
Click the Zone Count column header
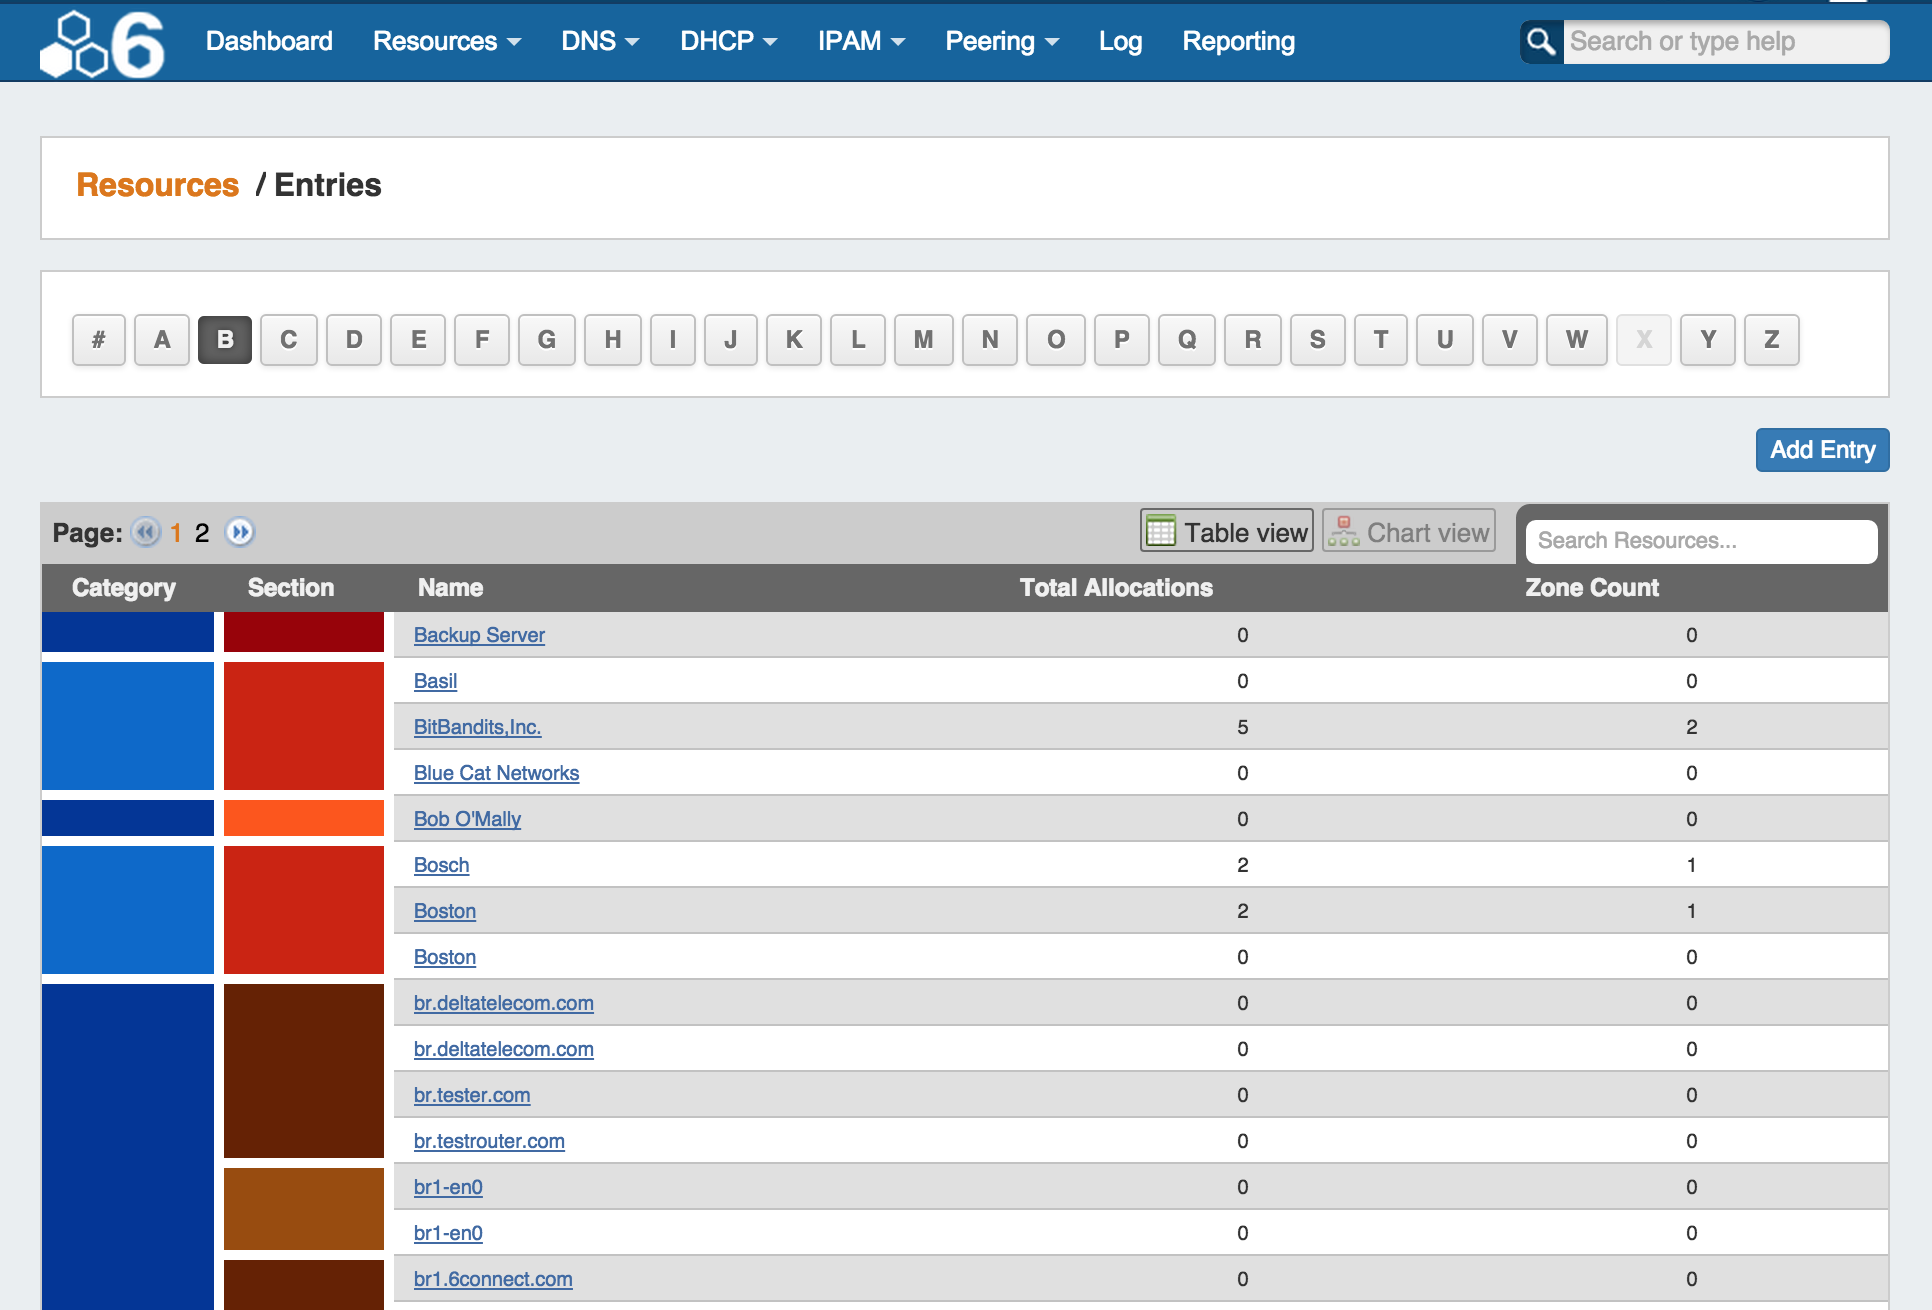[1592, 588]
